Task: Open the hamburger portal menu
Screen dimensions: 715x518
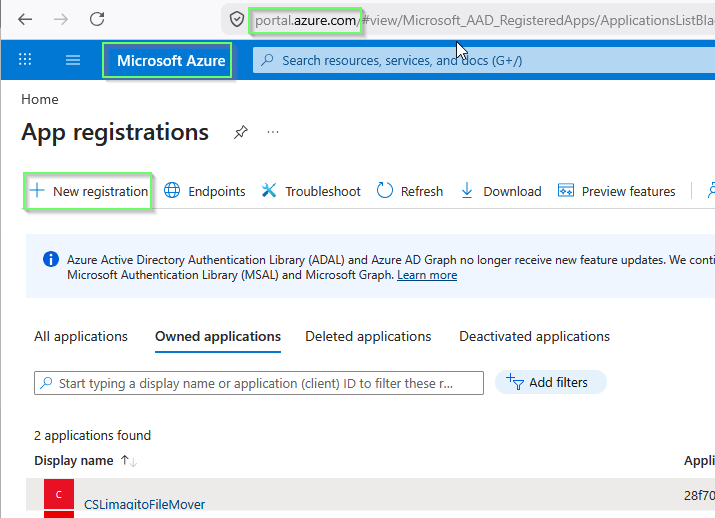Action: 73,60
